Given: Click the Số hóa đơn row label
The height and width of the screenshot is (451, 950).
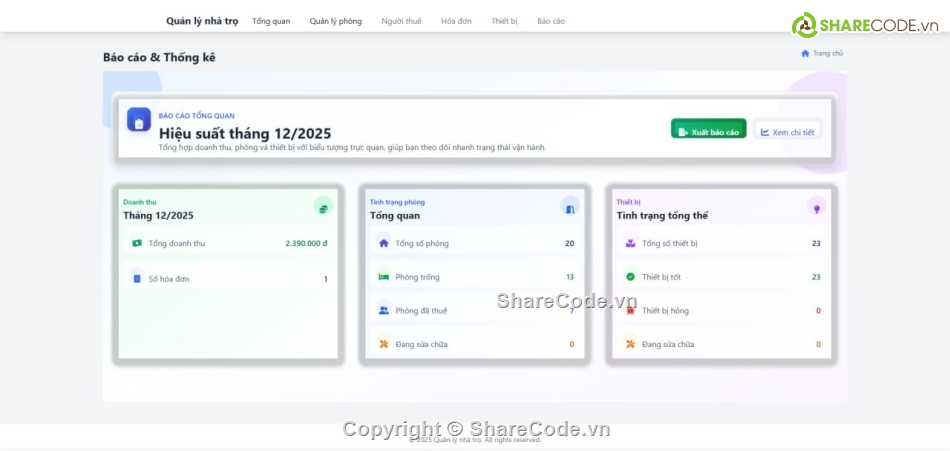Looking at the screenshot, I should pos(169,279).
